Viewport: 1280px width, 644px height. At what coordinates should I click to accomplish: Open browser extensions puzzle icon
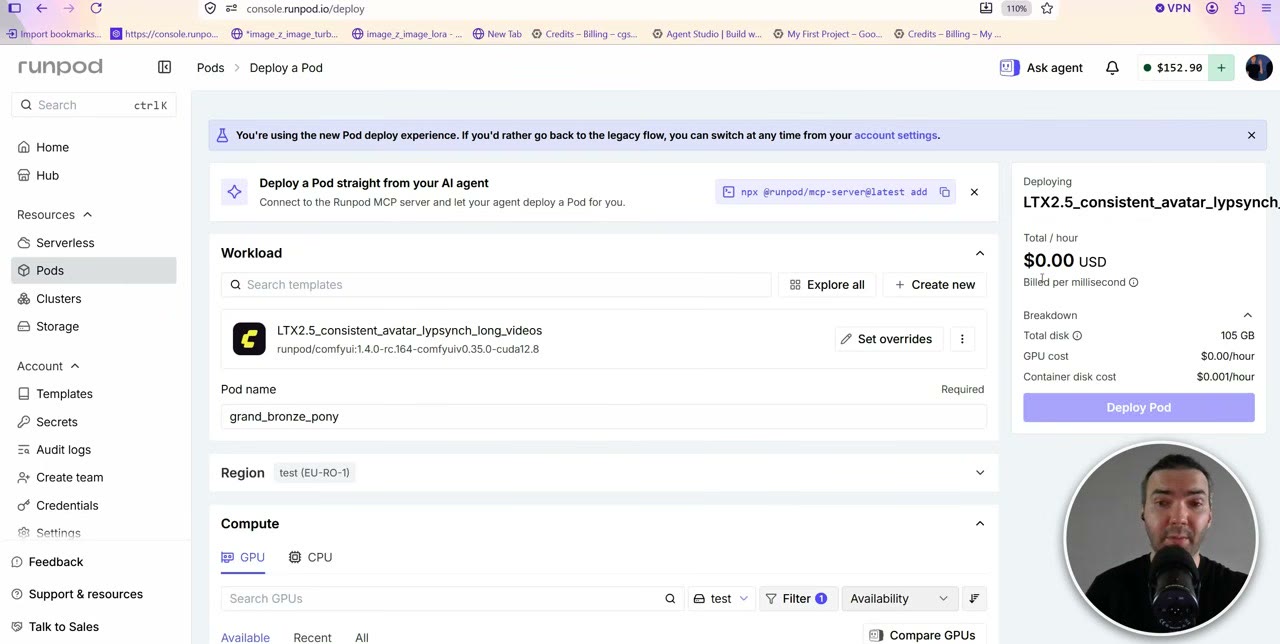pyautogui.click(x=1239, y=8)
